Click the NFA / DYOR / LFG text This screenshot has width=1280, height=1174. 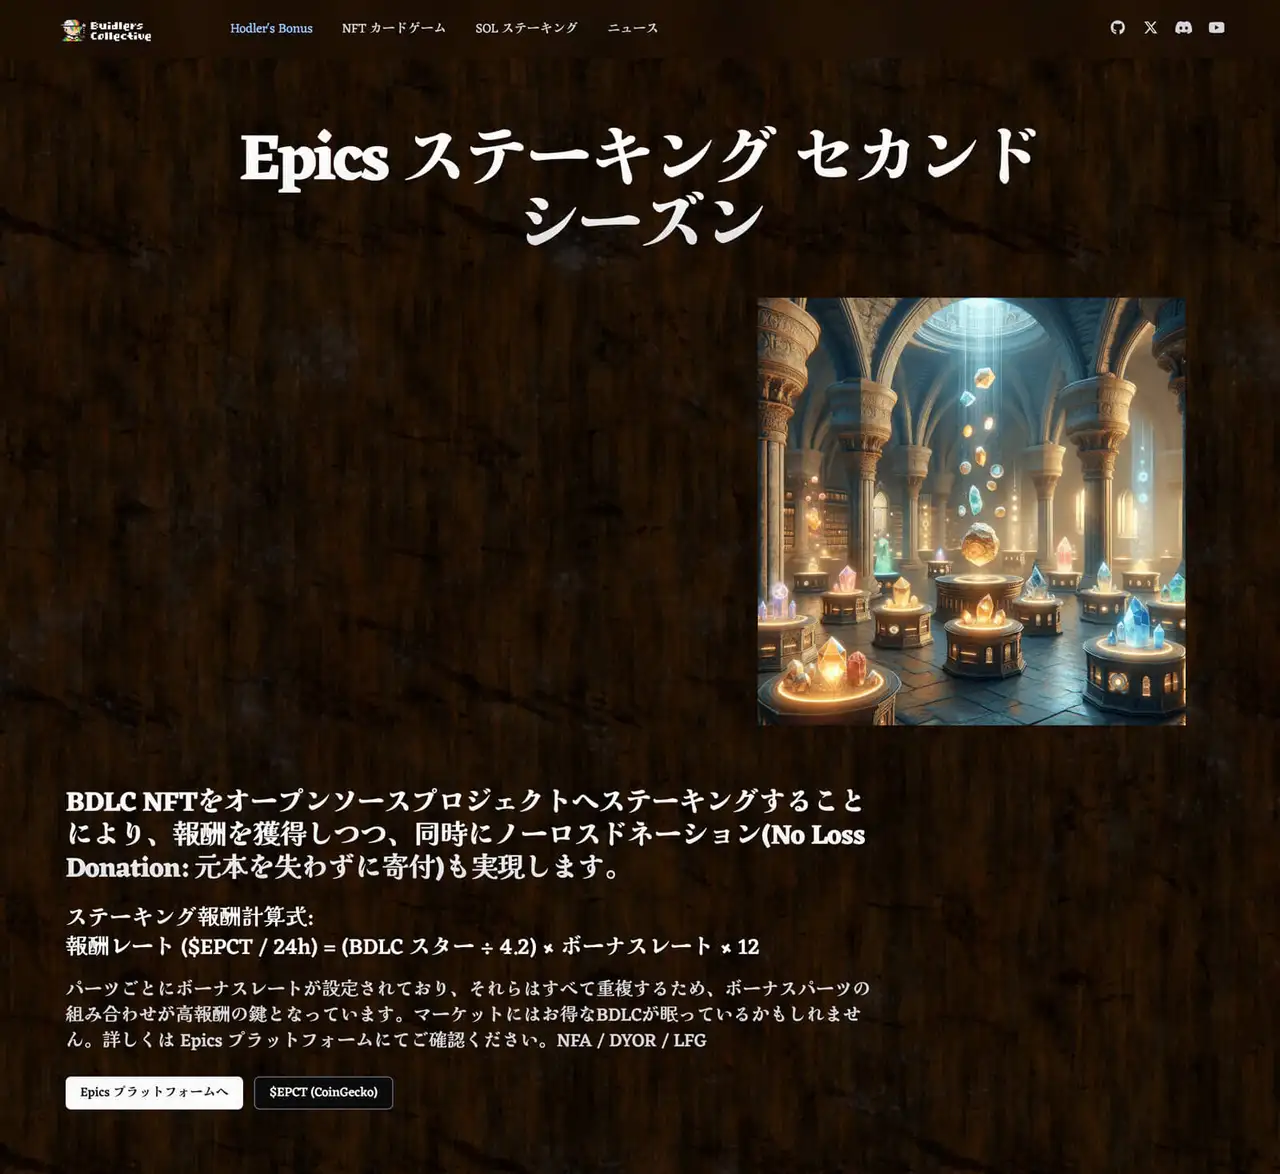coord(631,1040)
